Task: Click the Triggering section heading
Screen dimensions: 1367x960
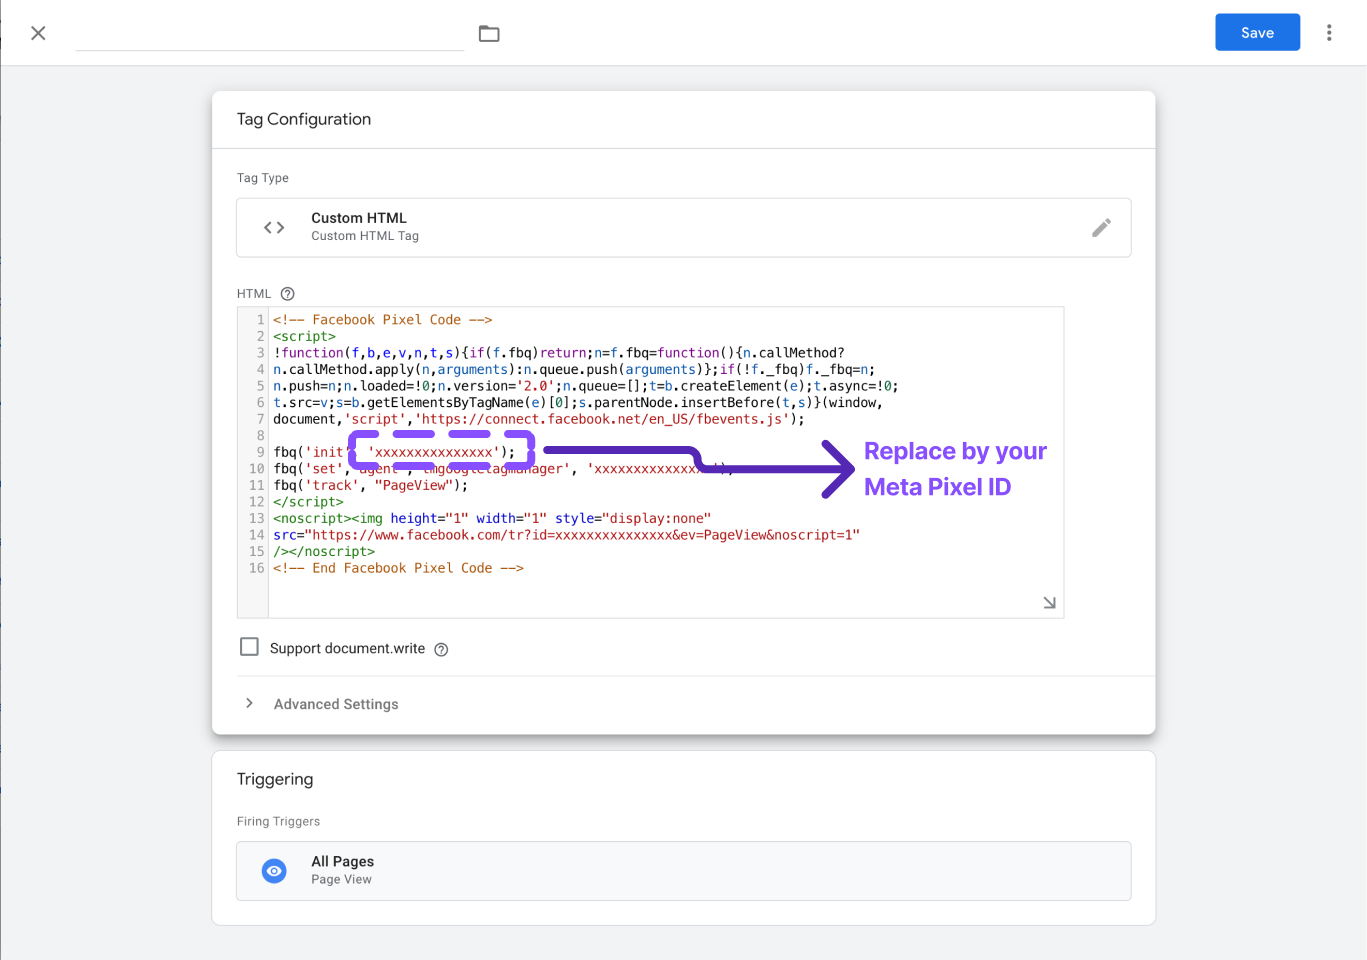Action: pyautogui.click(x=275, y=779)
